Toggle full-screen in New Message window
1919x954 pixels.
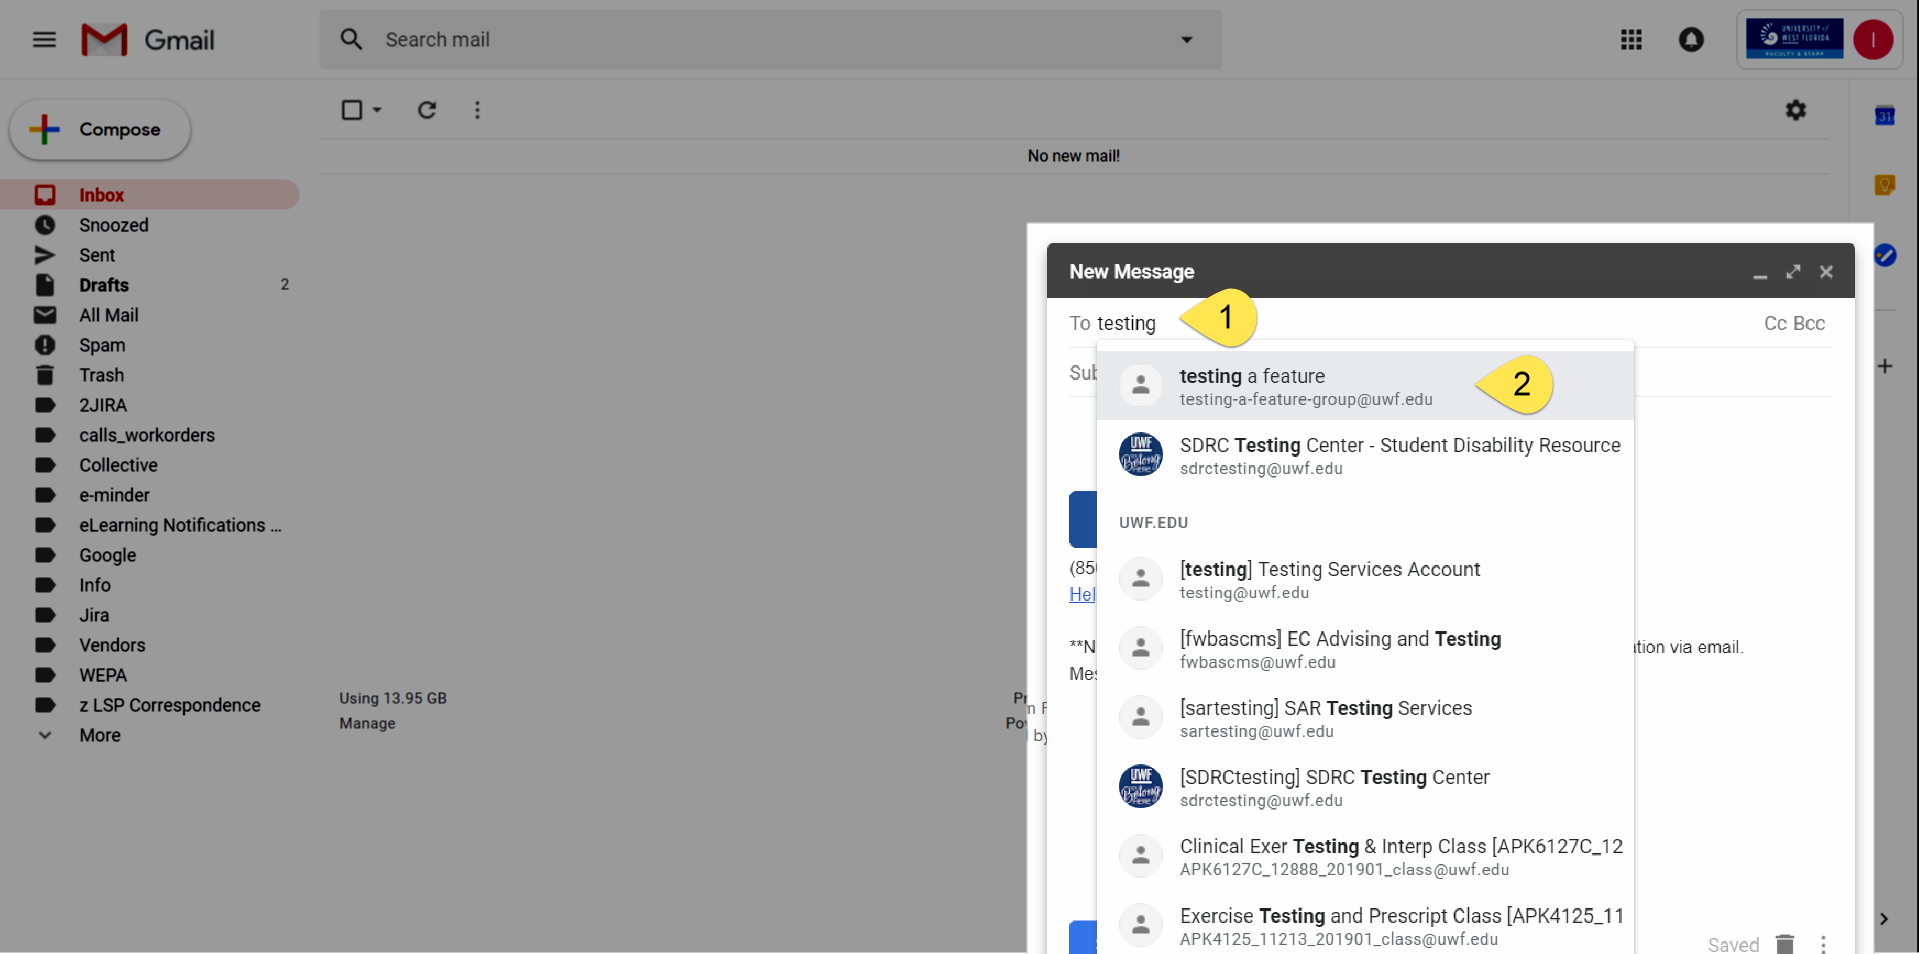(1793, 272)
